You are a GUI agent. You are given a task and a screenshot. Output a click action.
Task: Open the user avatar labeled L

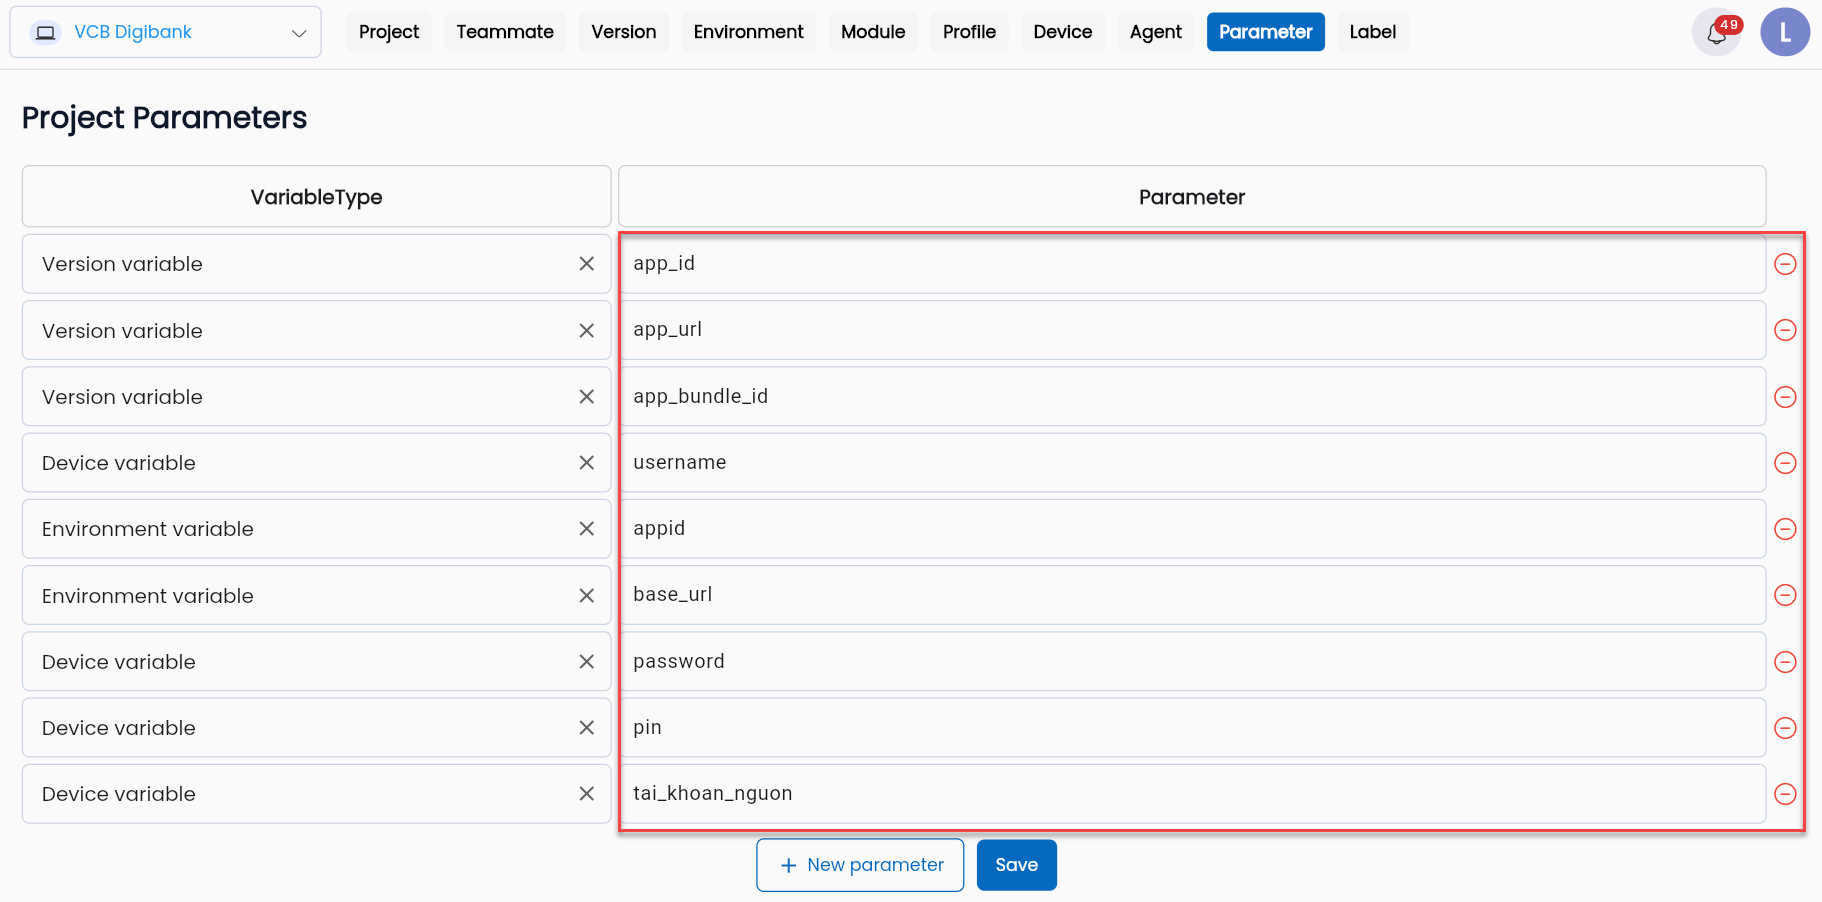click(x=1785, y=32)
